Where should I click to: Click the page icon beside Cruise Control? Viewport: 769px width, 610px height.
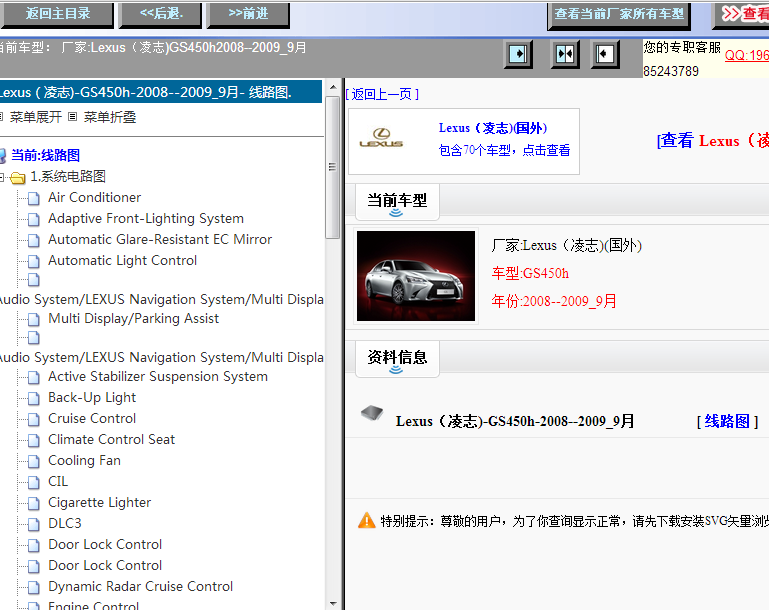34,420
